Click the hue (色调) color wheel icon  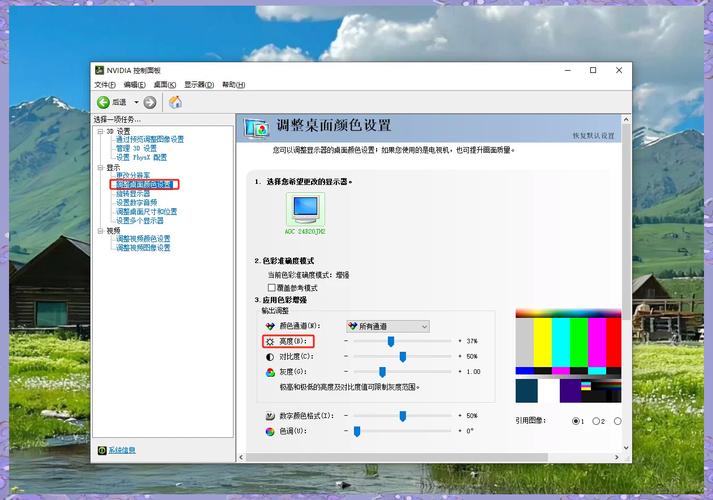click(269, 432)
